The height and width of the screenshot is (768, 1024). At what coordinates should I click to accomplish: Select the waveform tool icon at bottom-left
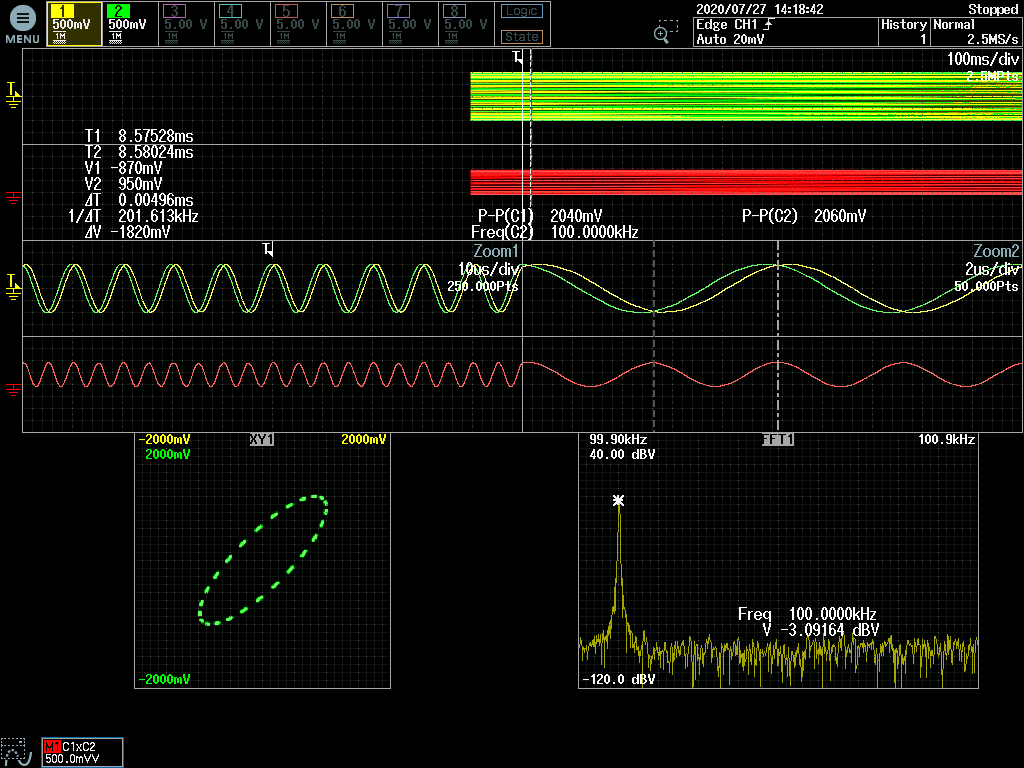[x=17, y=752]
